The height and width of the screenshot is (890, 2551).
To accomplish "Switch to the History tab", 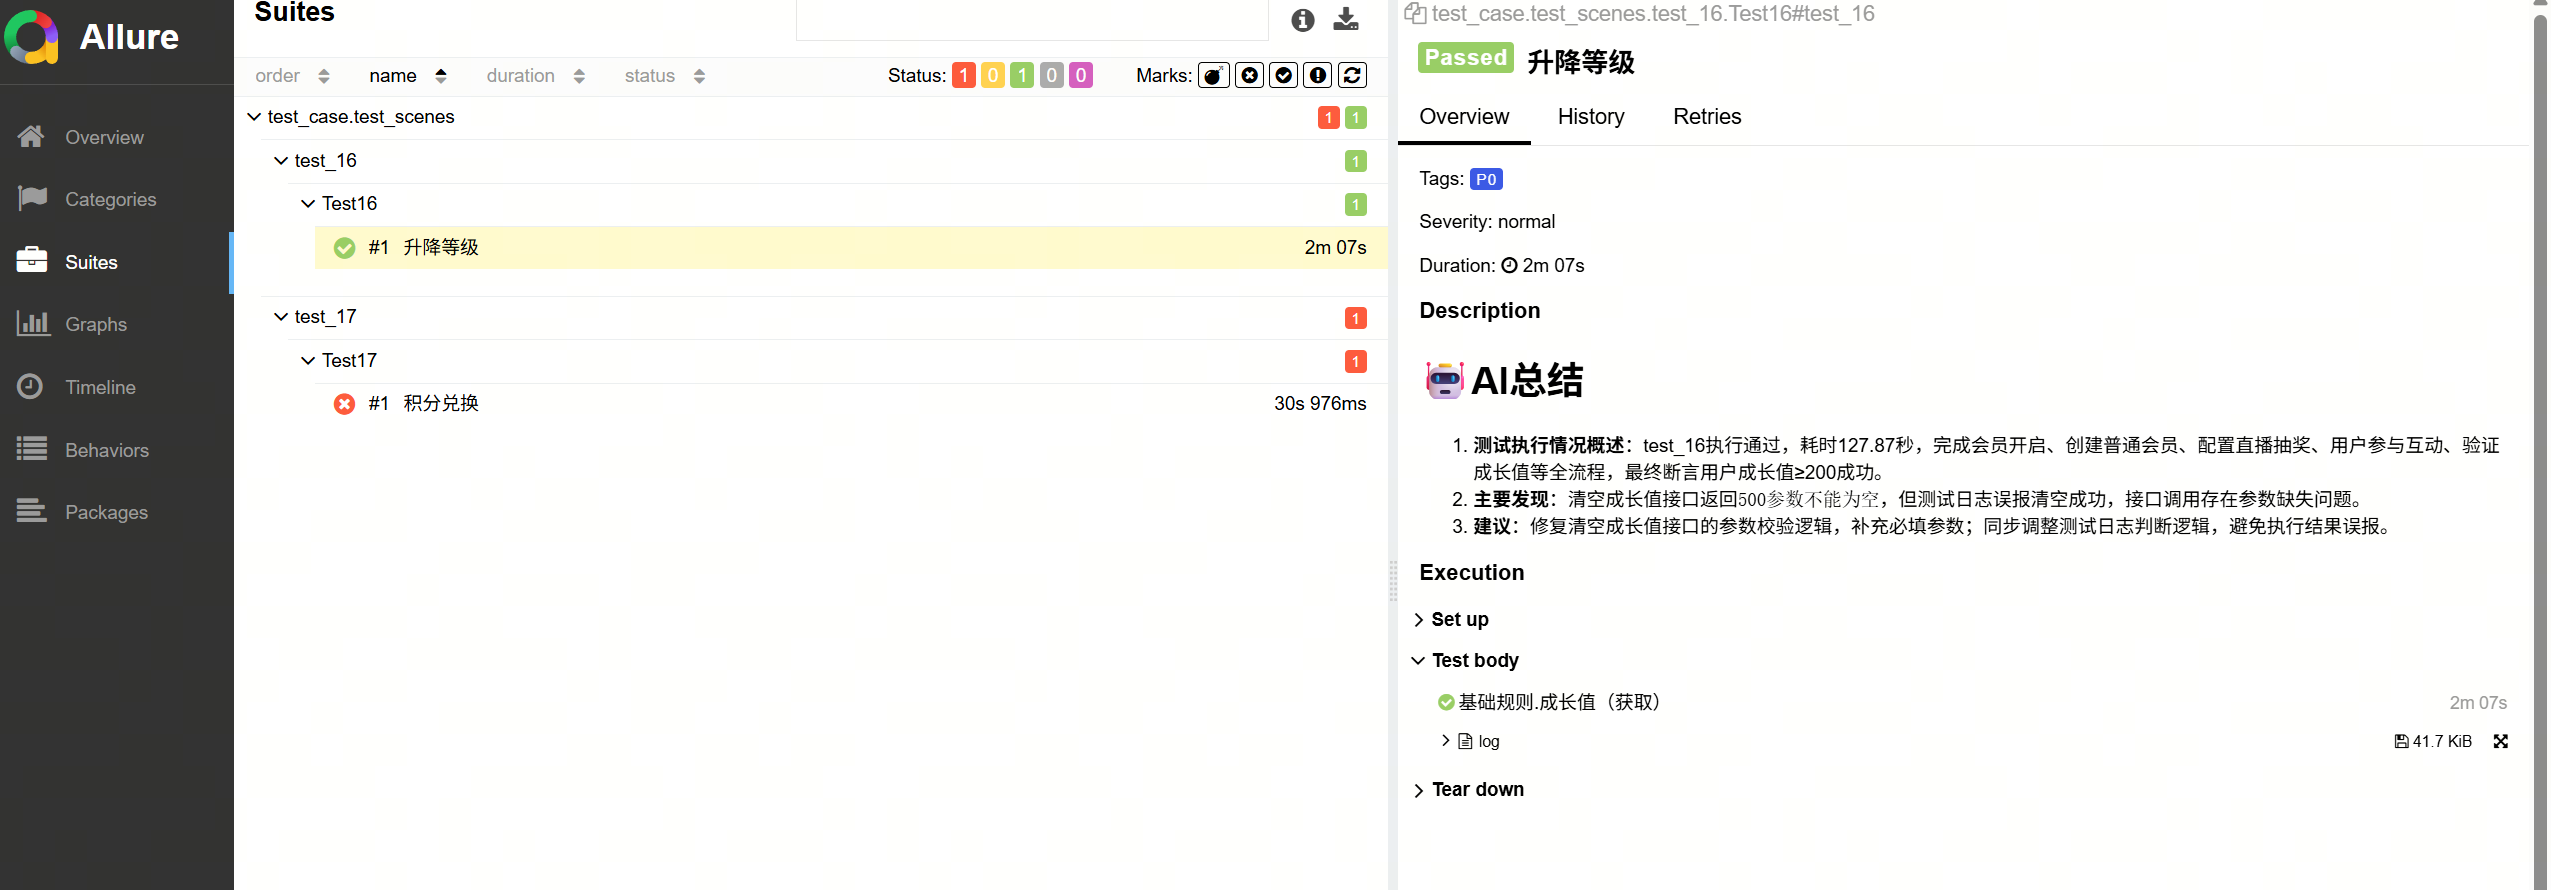I will coord(1590,117).
